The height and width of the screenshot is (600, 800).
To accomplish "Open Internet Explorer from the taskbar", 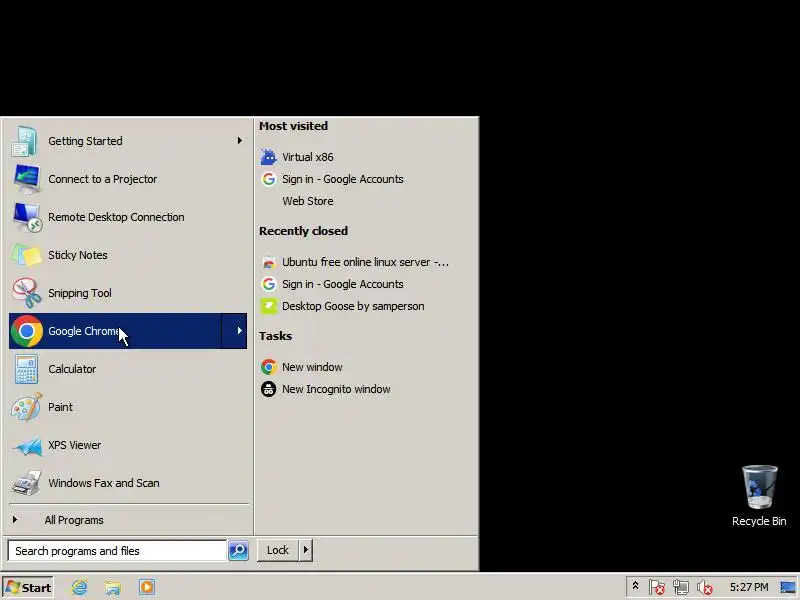I will 79,587.
